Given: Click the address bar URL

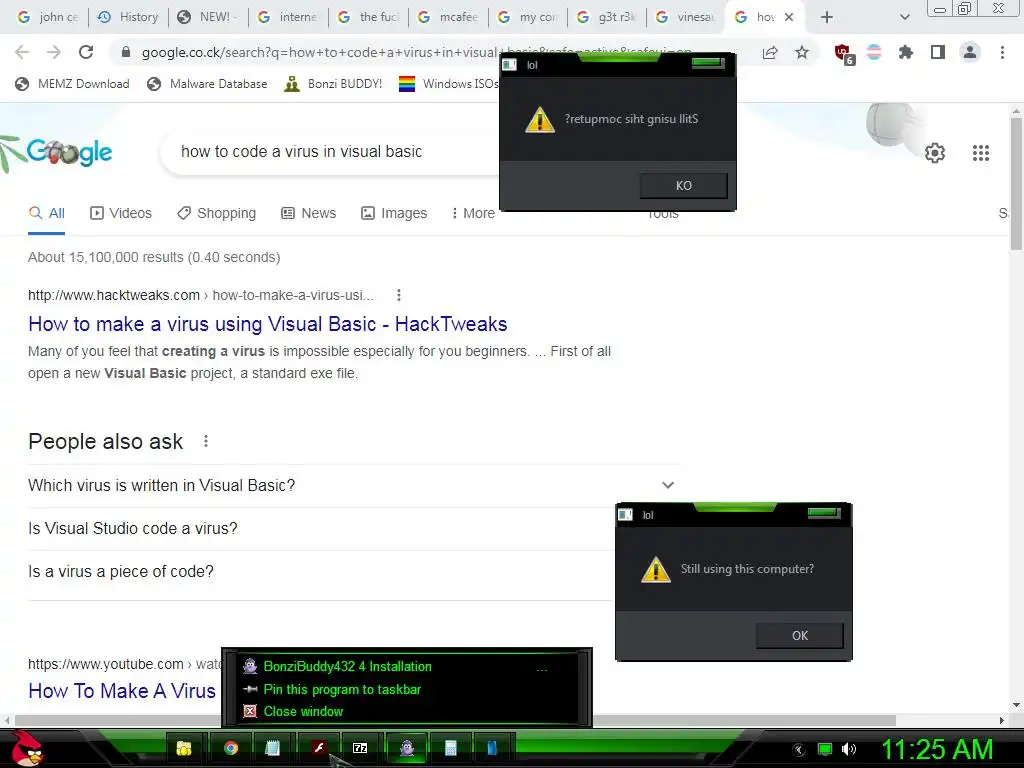Looking at the screenshot, I should point(418,52).
